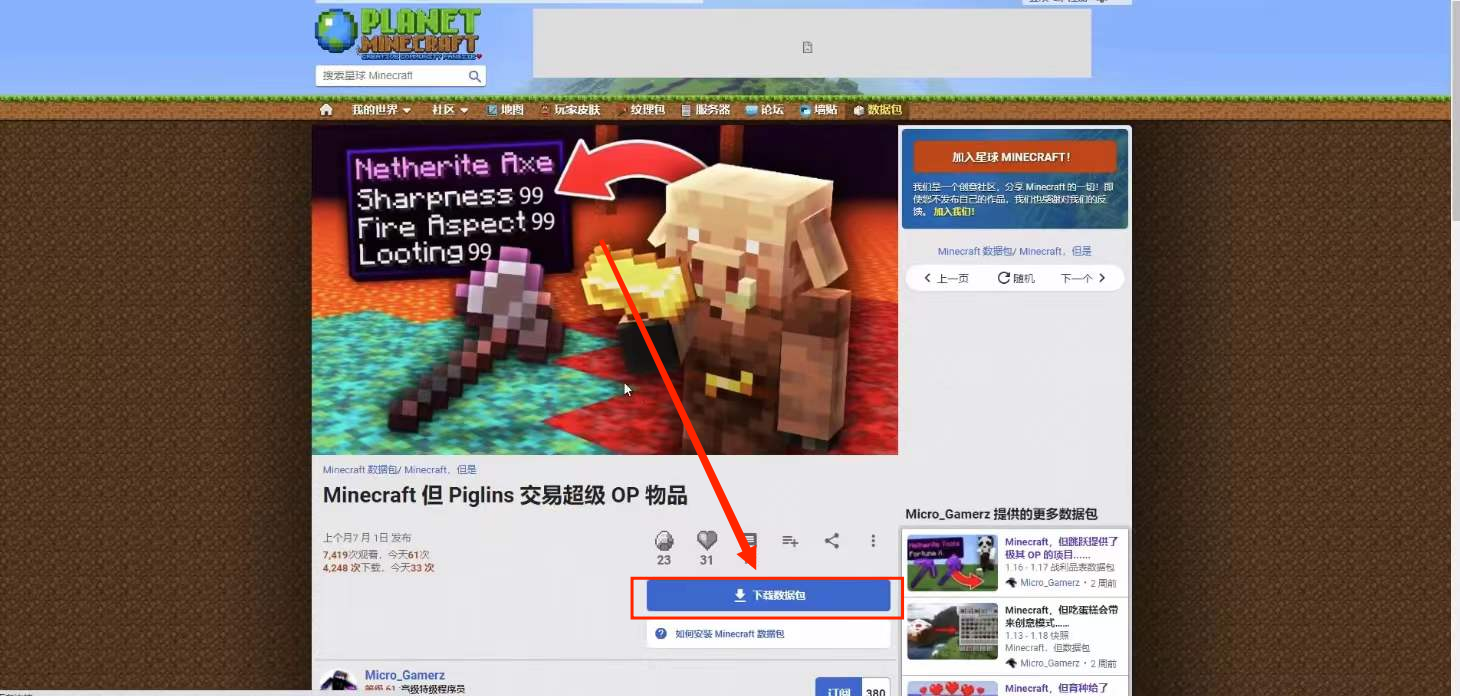Click the Planet Minecraft logo

398,34
